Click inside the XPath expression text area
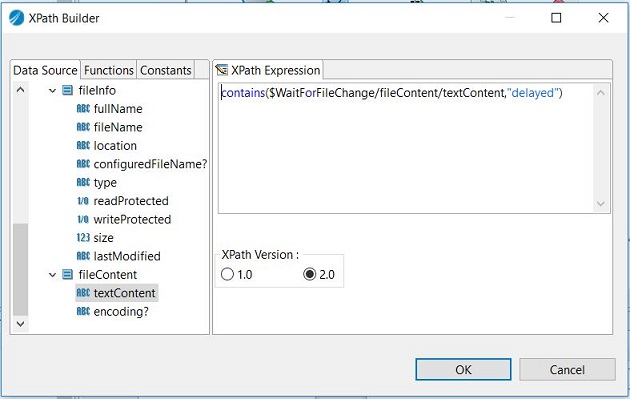The width and height of the screenshot is (630, 399). (x=406, y=148)
